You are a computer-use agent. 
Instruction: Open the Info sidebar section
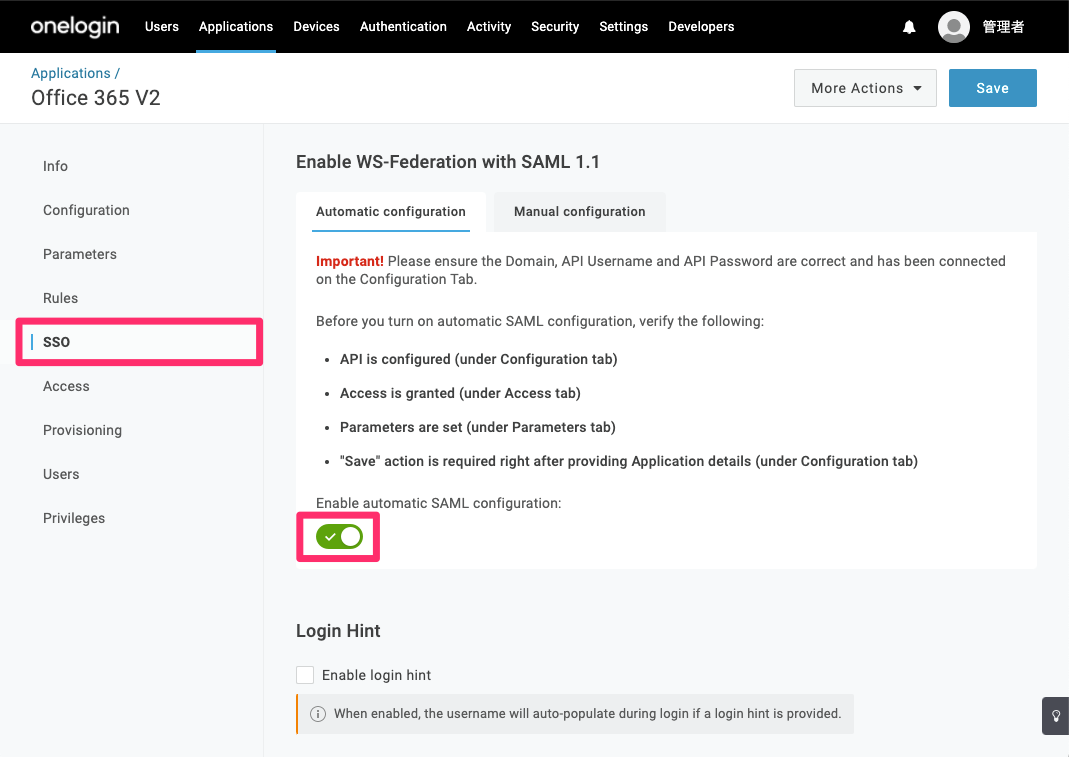[x=55, y=166]
